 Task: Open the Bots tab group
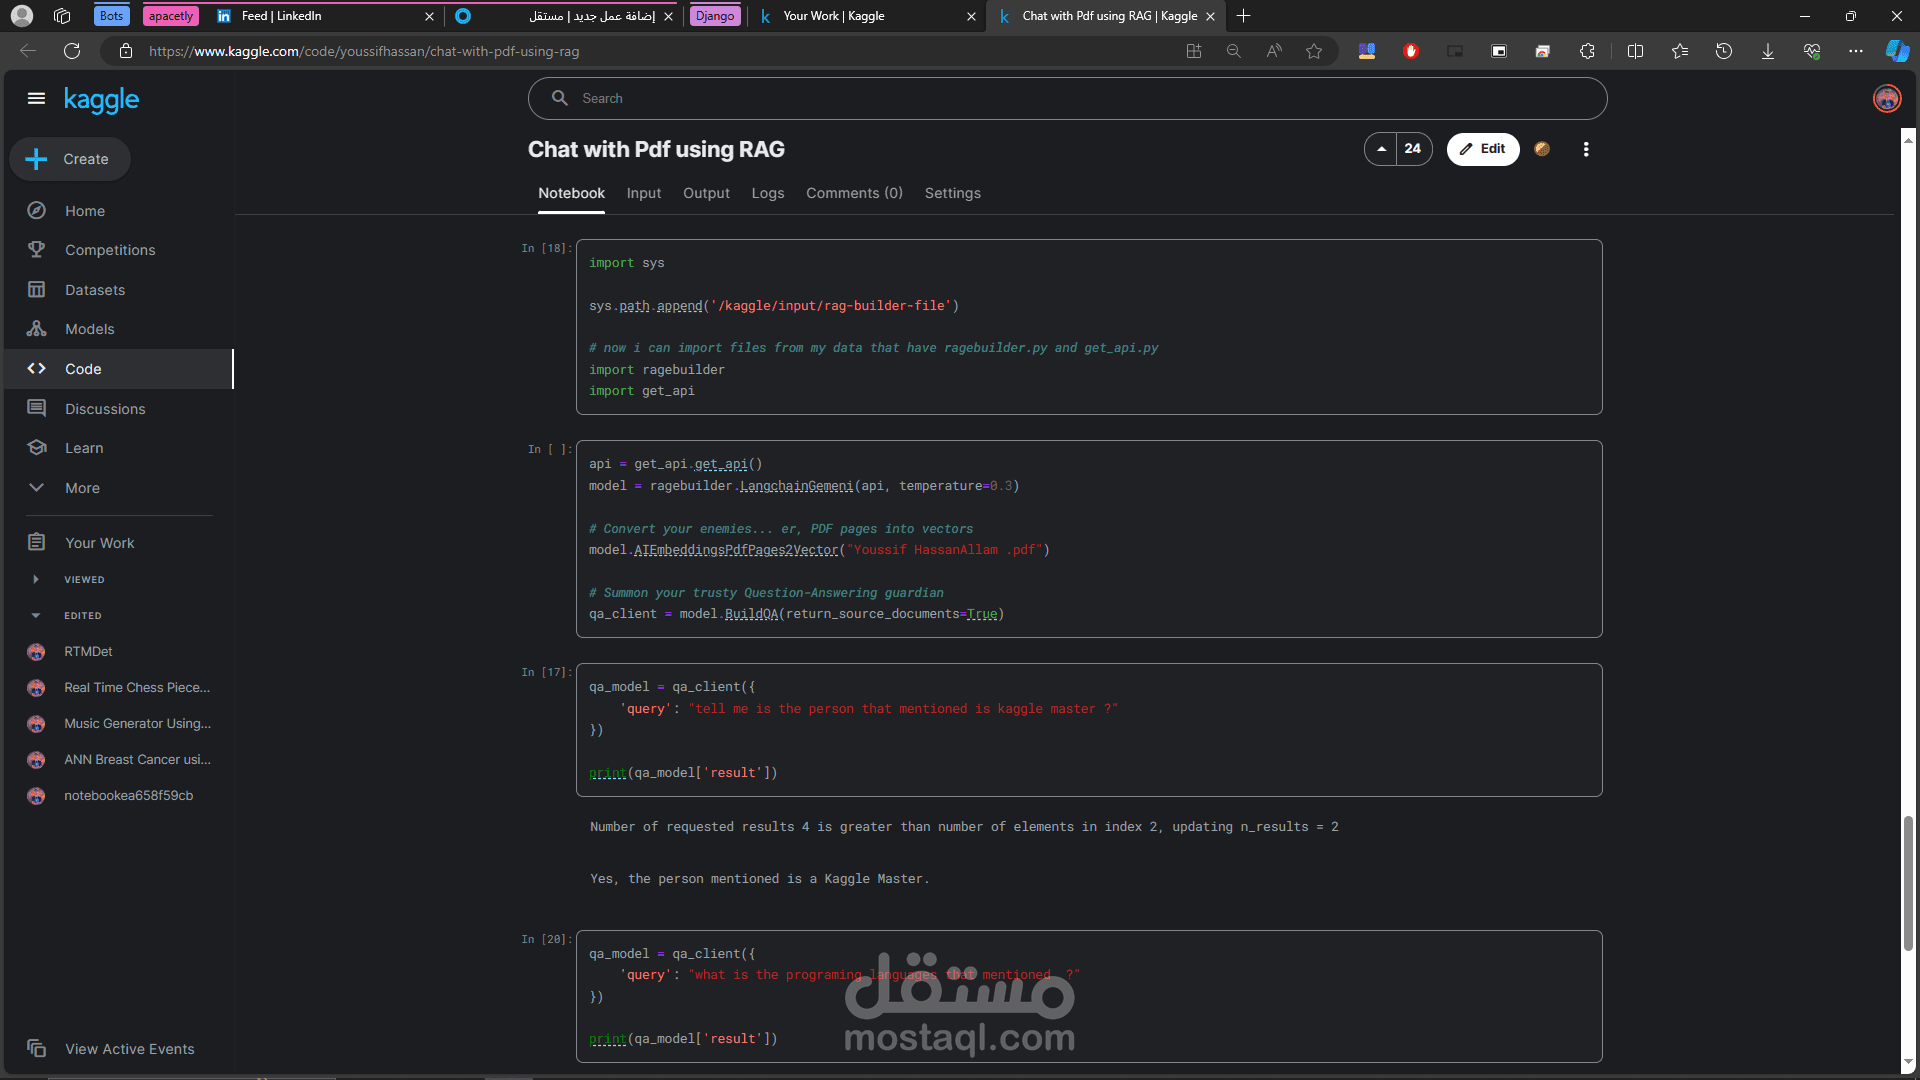111,16
